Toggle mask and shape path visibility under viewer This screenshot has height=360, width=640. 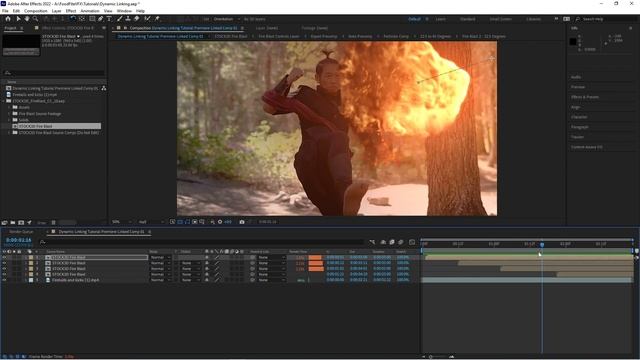coord(187,222)
